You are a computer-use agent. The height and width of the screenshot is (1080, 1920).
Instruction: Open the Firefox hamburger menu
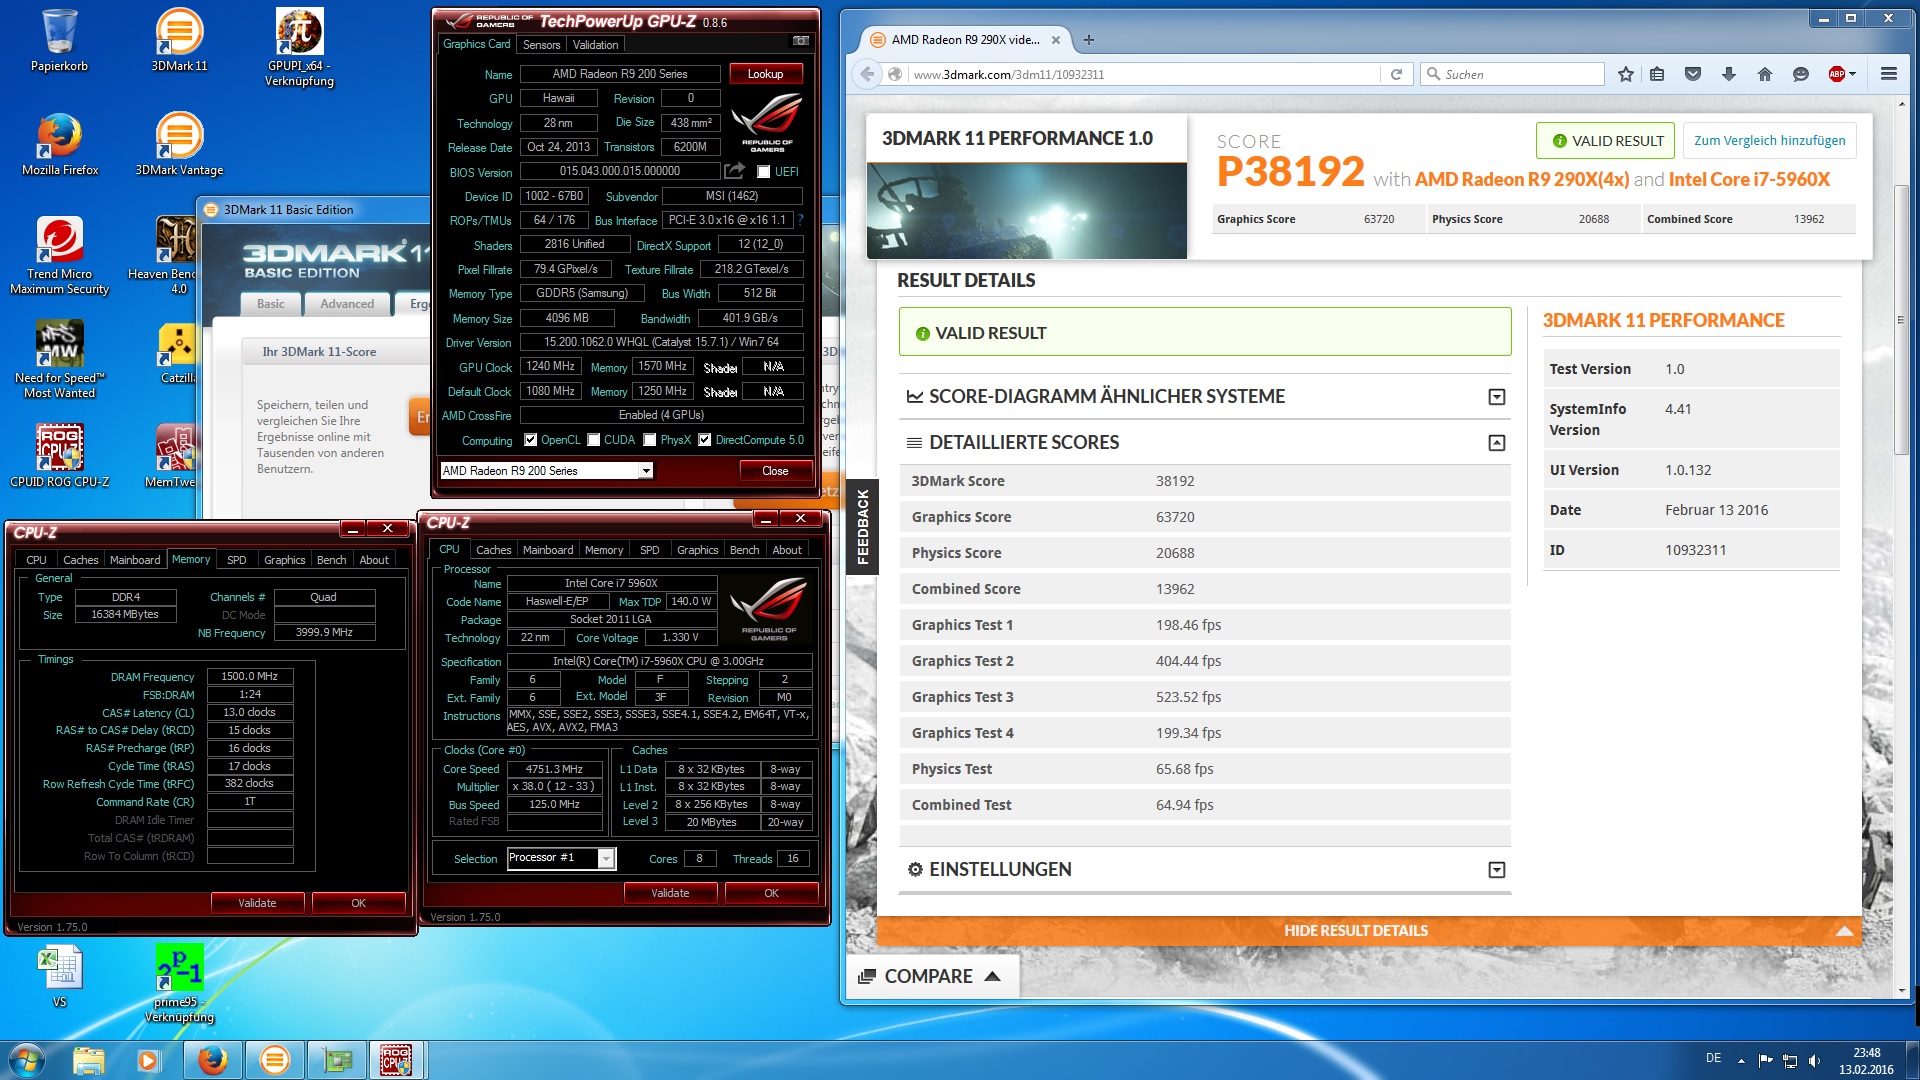coord(1889,74)
